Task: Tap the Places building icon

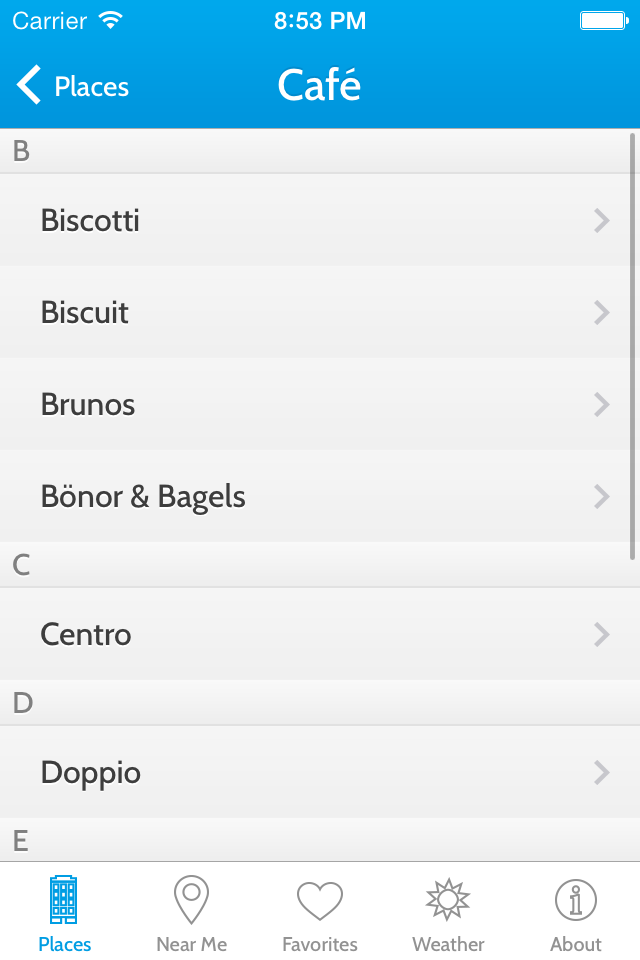Action: (x=64, y=899)
